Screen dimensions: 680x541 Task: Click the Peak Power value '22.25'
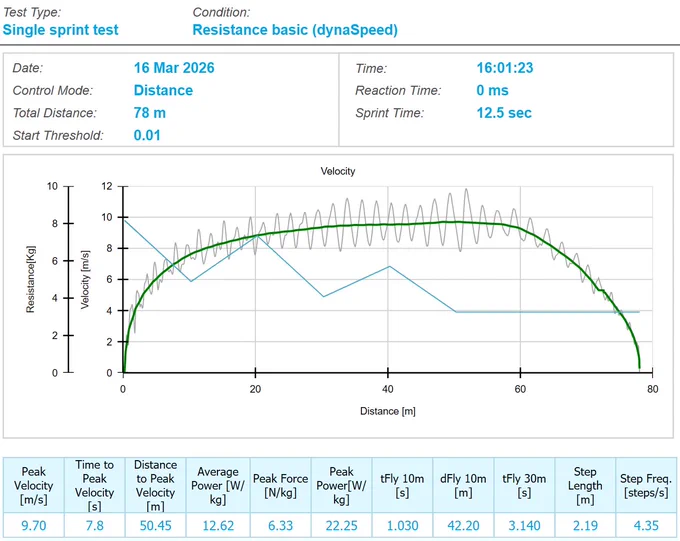tap(342, 526)
